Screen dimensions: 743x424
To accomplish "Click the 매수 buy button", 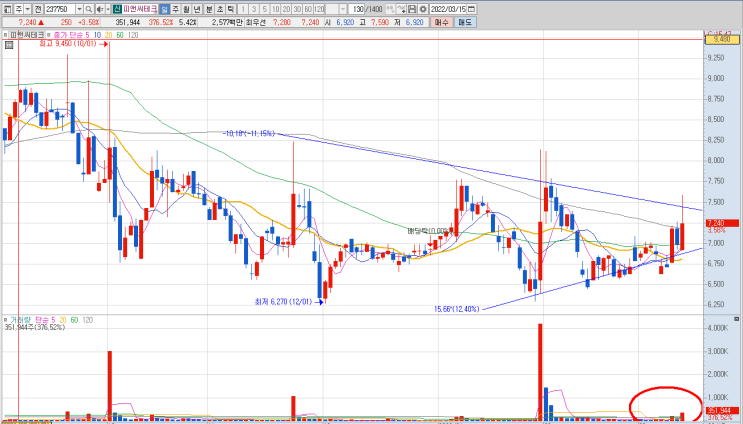I will coord(442,22).
